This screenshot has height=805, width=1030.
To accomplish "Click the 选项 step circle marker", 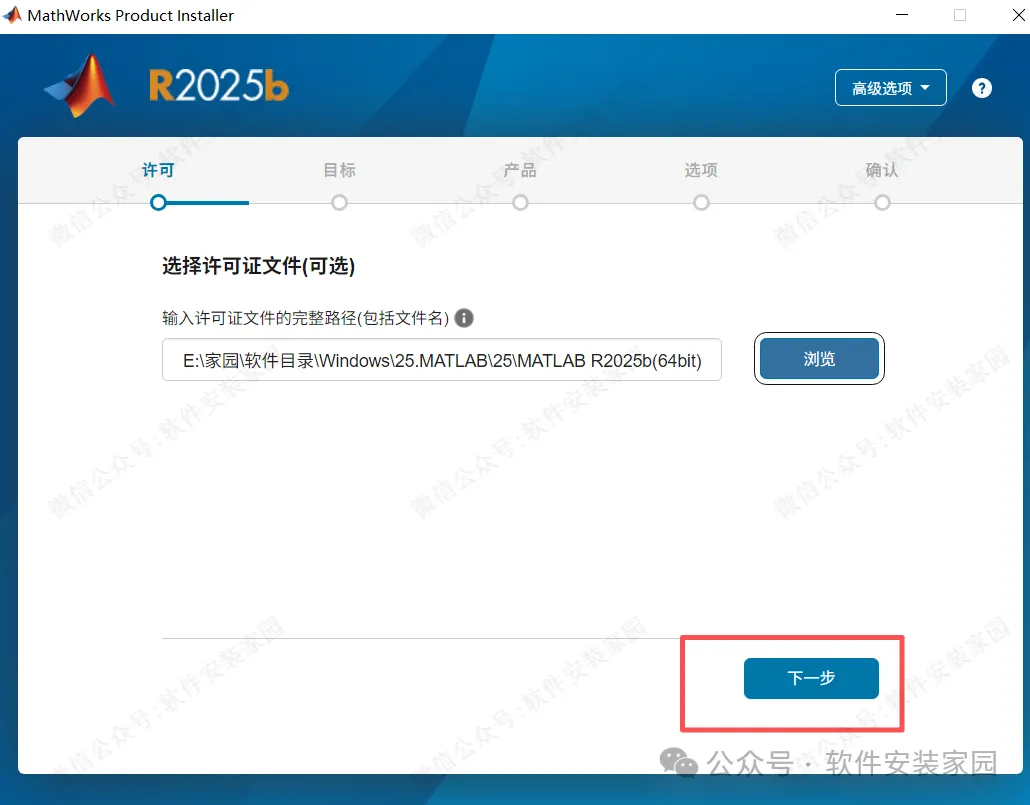I will (702, 202).
